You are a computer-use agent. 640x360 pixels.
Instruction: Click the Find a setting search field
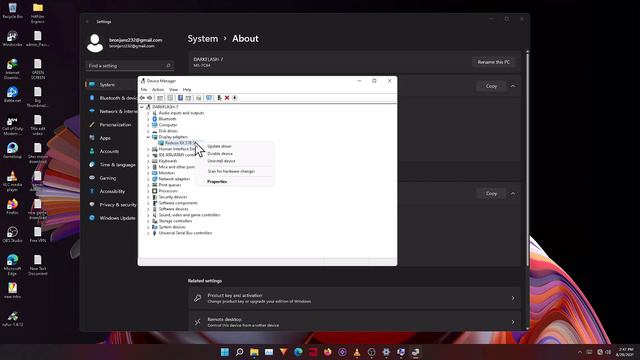pos(130,66)
